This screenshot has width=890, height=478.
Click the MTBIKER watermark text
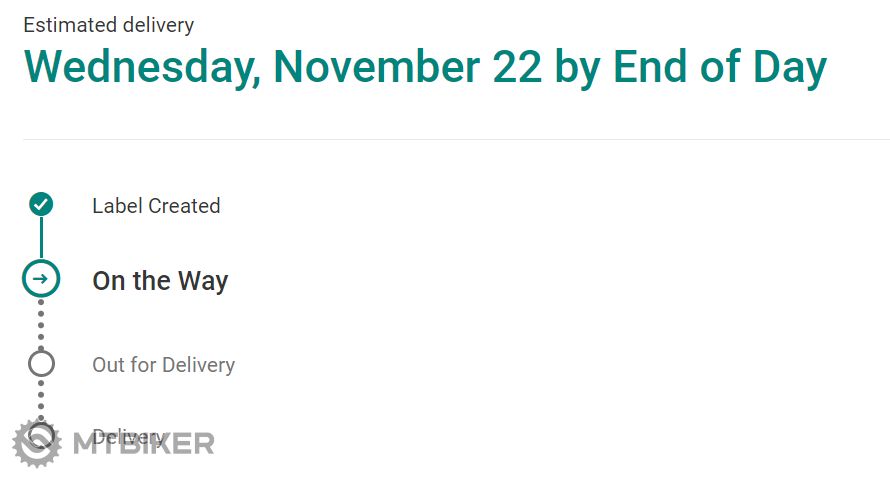point(143,444)
